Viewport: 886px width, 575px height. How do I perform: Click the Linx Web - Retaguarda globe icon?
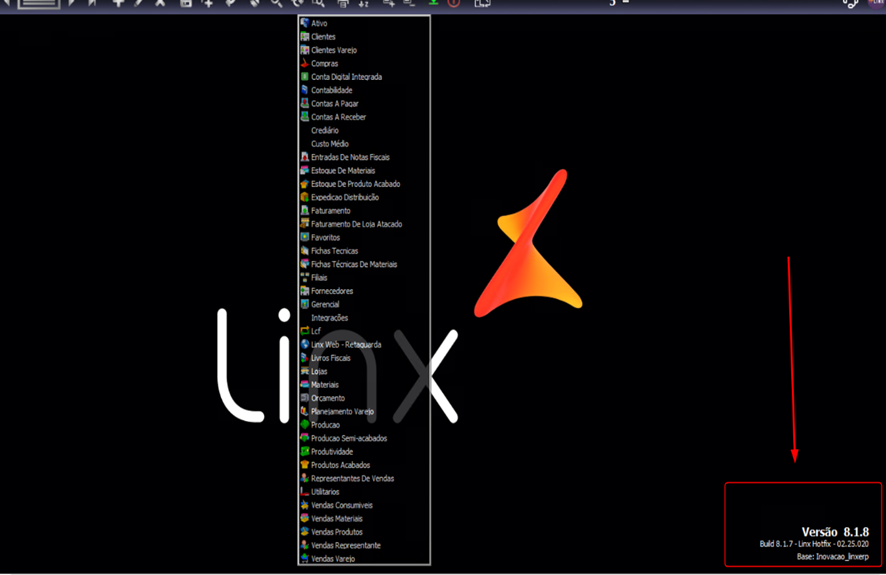[305, 344]
